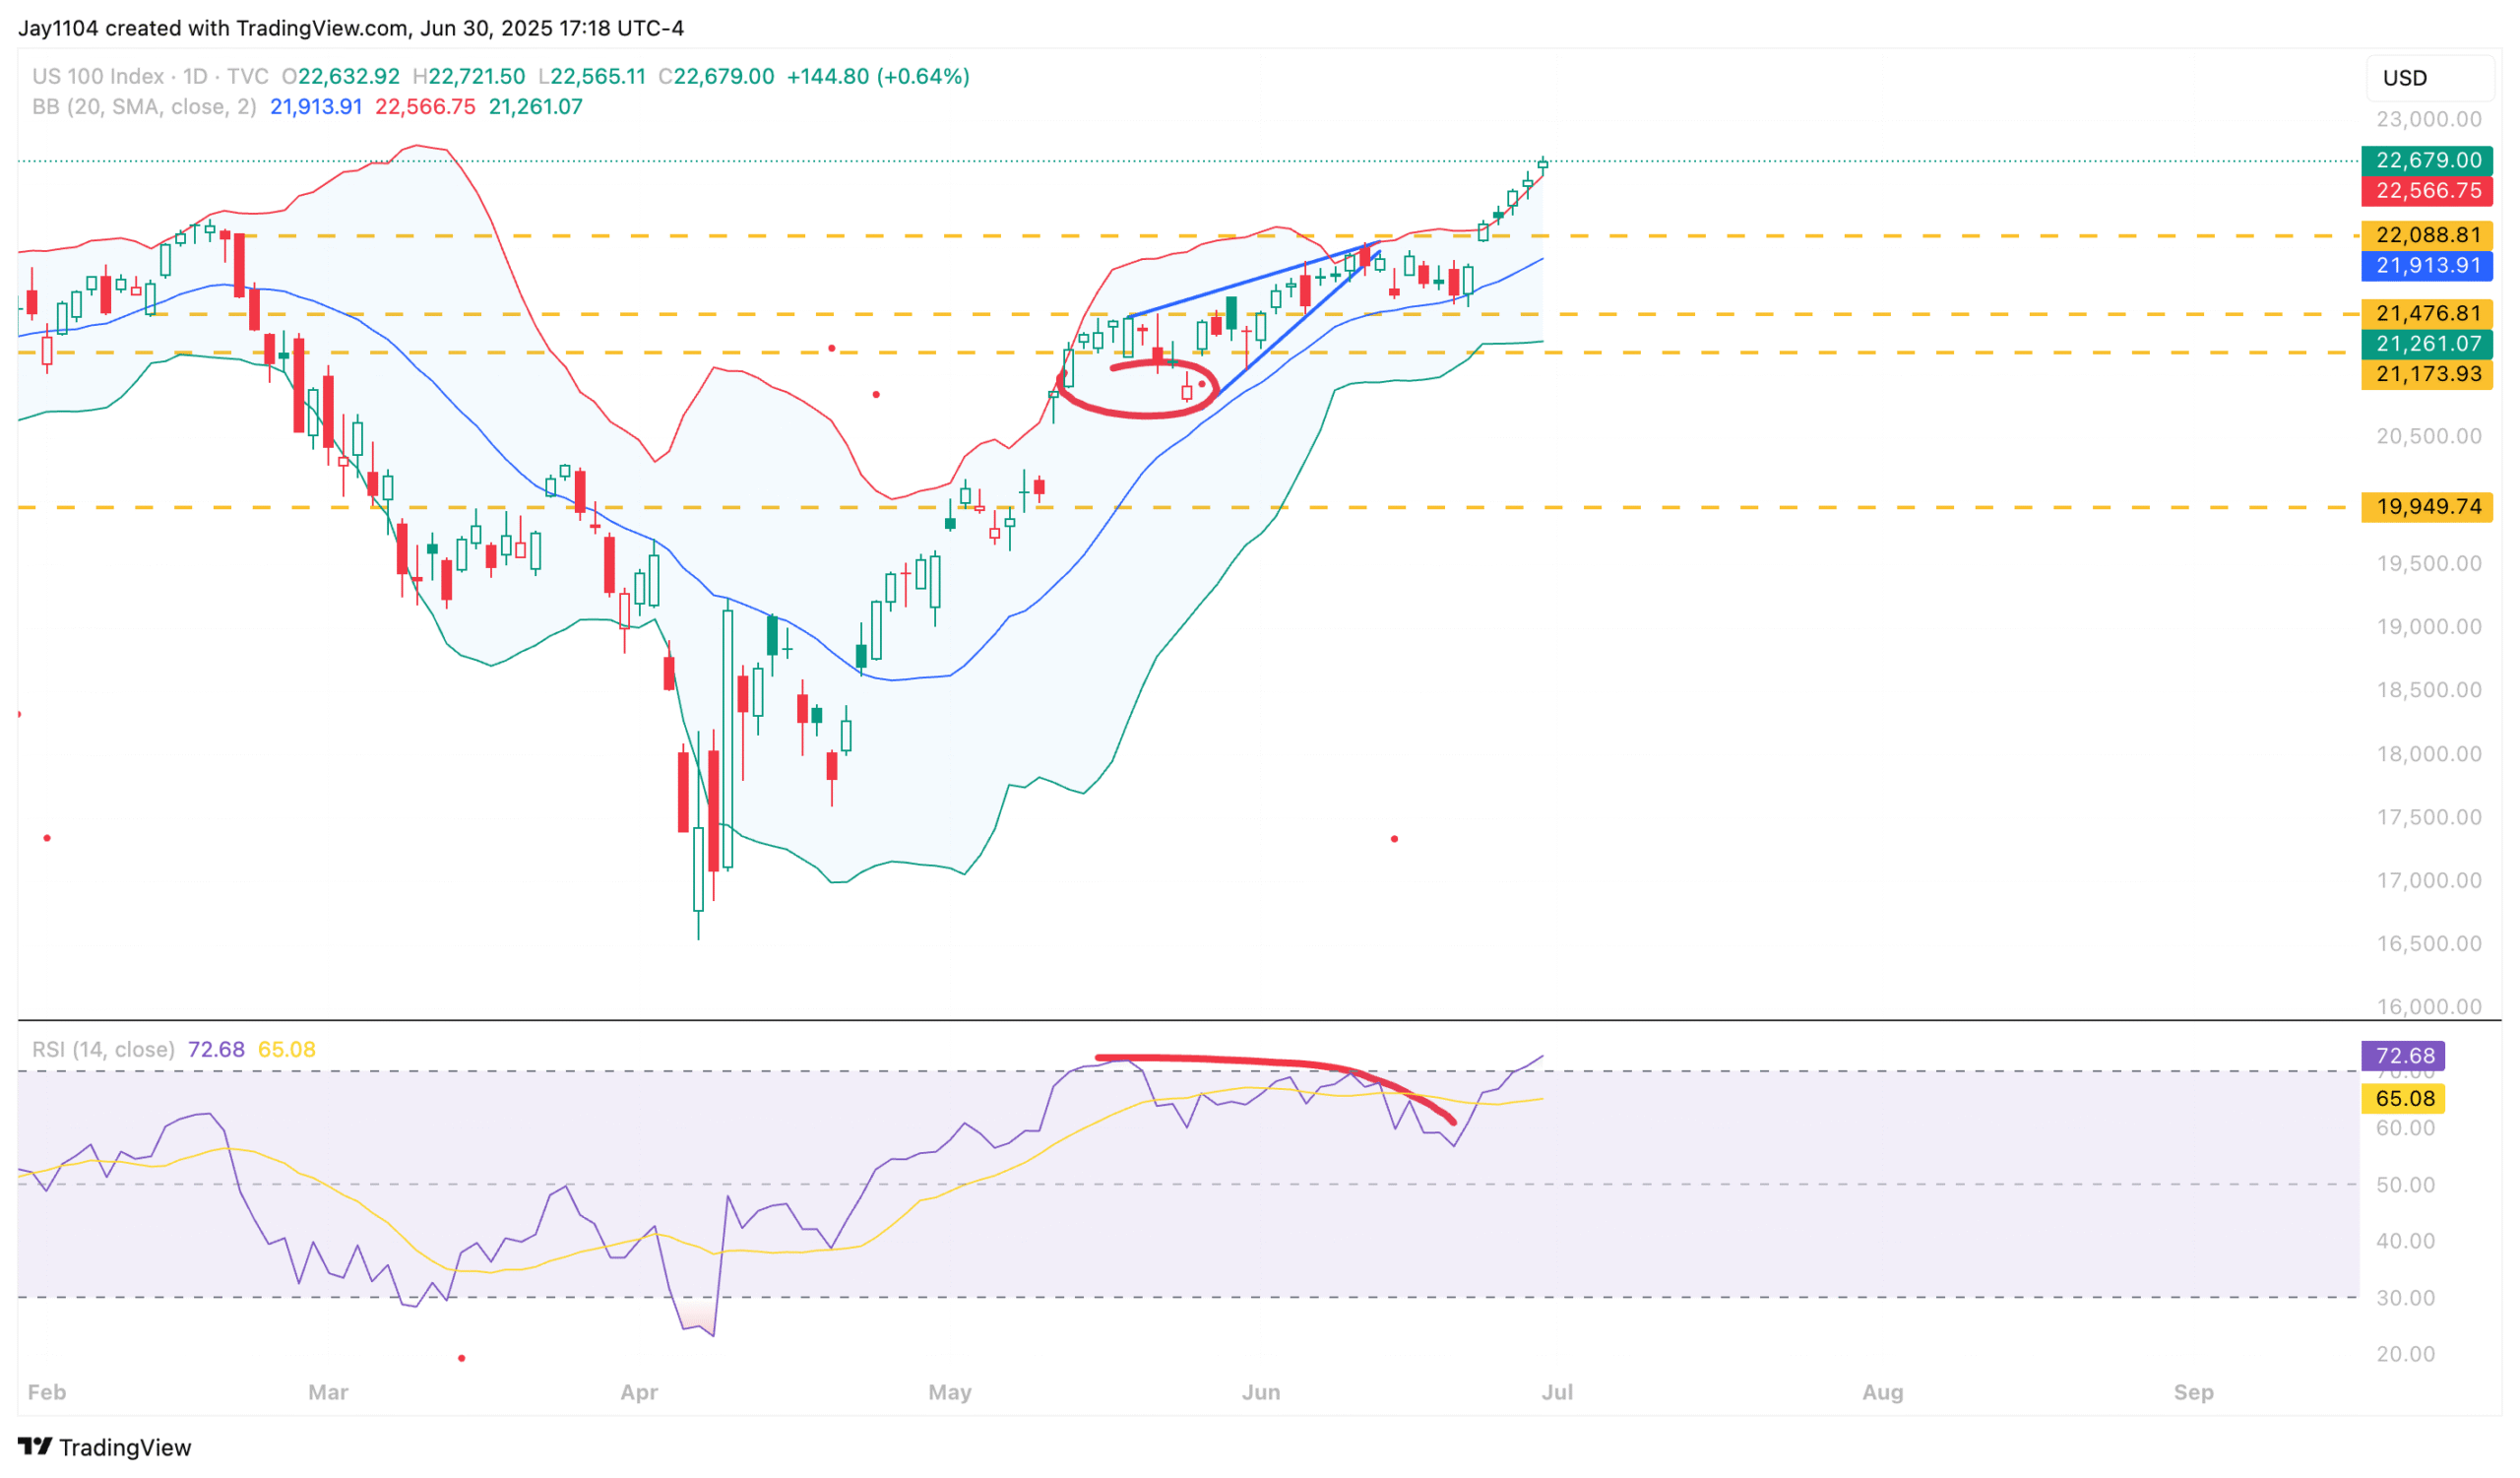Click the RSI-MA value 65.08 in the legend

click(287, 1049)
